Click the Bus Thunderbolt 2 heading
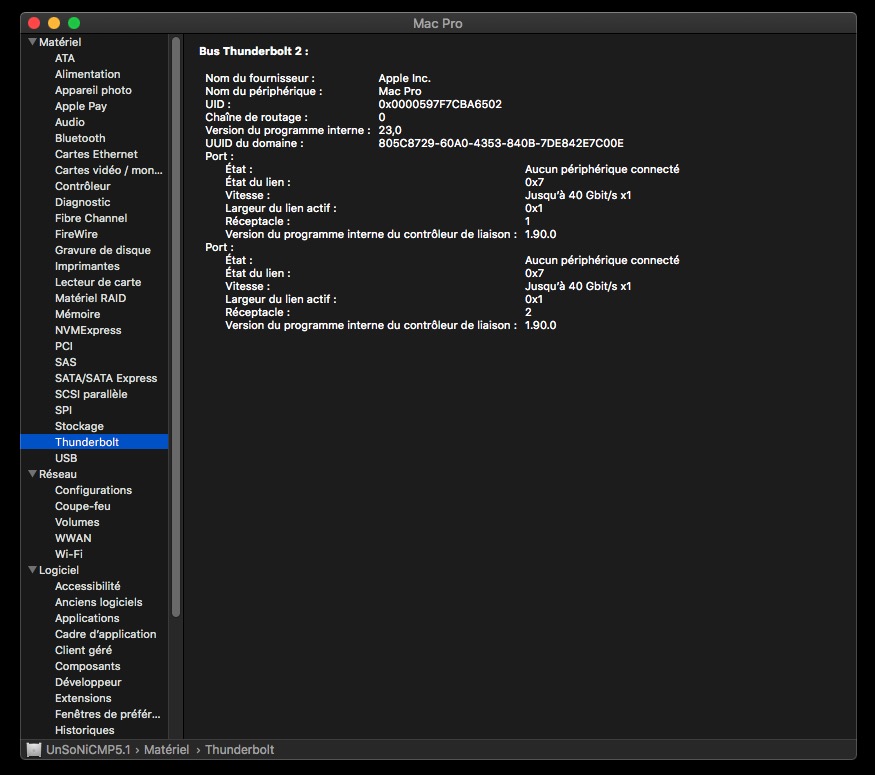Screen dimensions: 875x775 pos(254,51)
